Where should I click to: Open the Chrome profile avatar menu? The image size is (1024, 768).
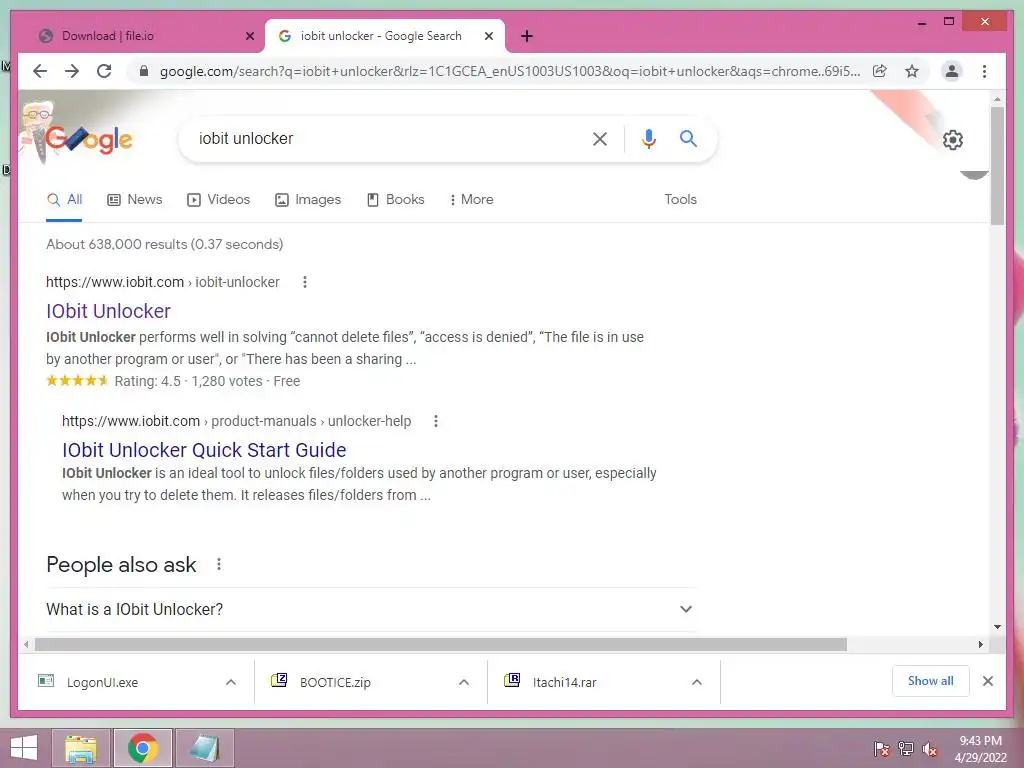(x=952, y=71)
